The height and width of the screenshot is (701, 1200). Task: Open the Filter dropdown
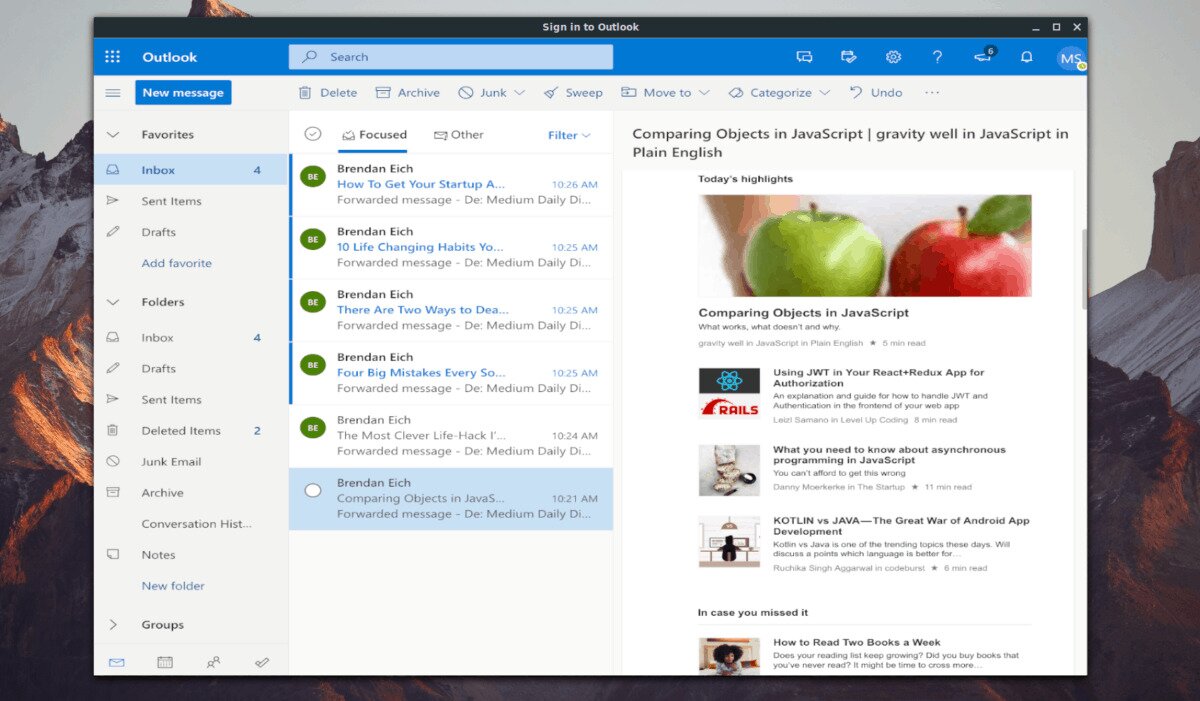click(x=569, y=135)
